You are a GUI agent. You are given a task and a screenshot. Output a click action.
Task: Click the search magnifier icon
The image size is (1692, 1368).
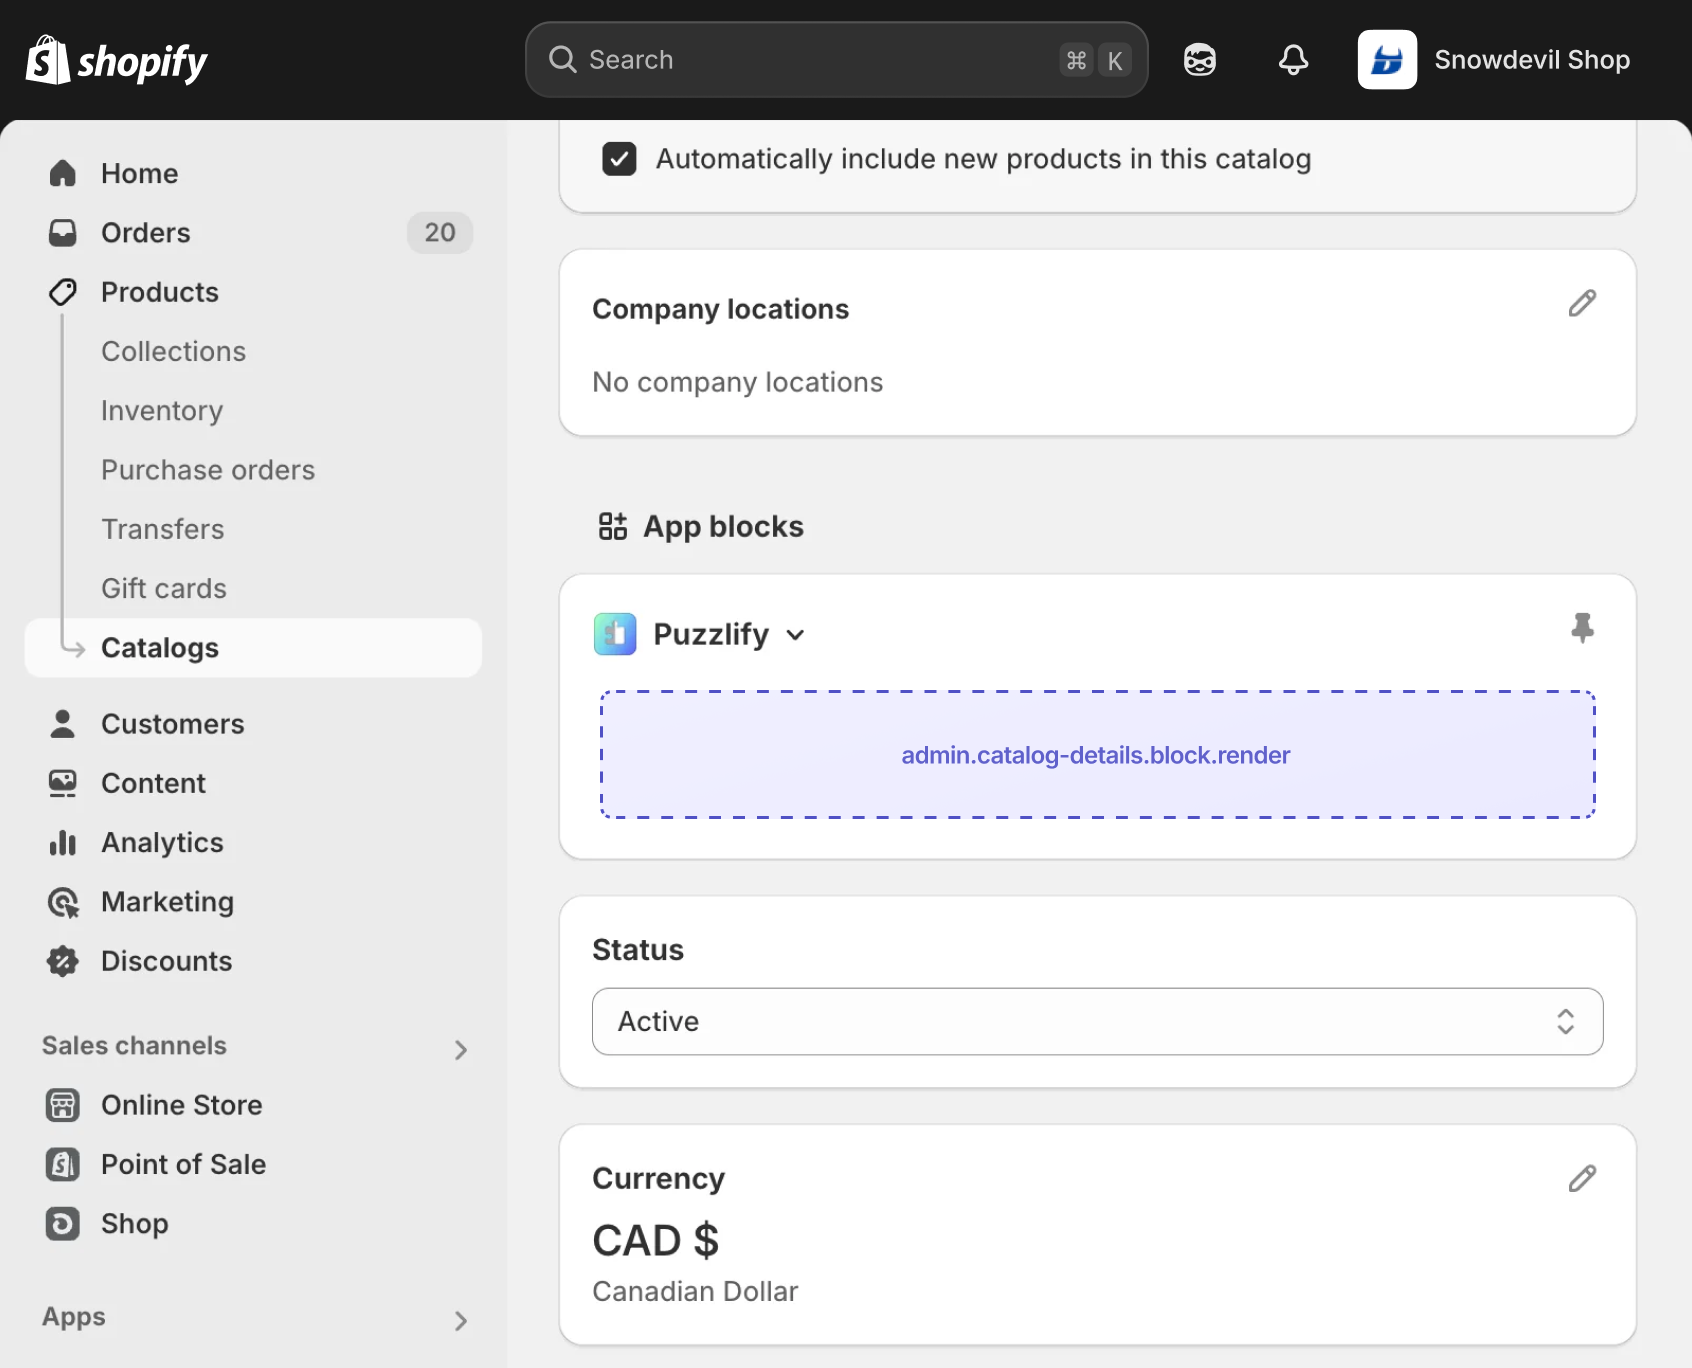click(x=563, y=60)
